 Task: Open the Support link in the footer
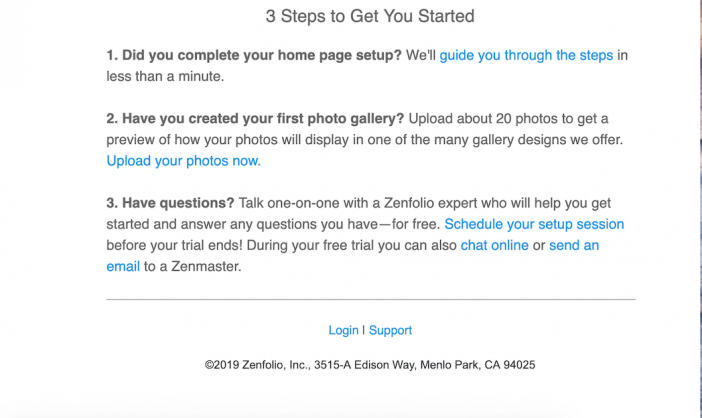tap(390, 330)
